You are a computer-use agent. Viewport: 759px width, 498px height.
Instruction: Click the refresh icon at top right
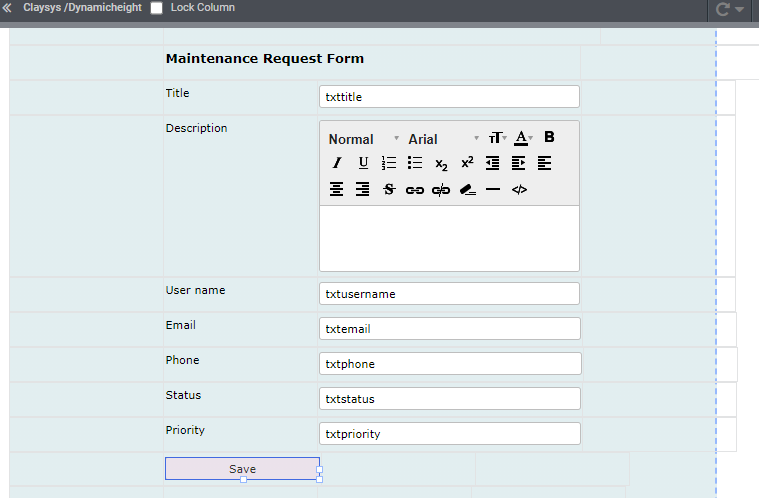pyautogui.click(x=722, y=9)
